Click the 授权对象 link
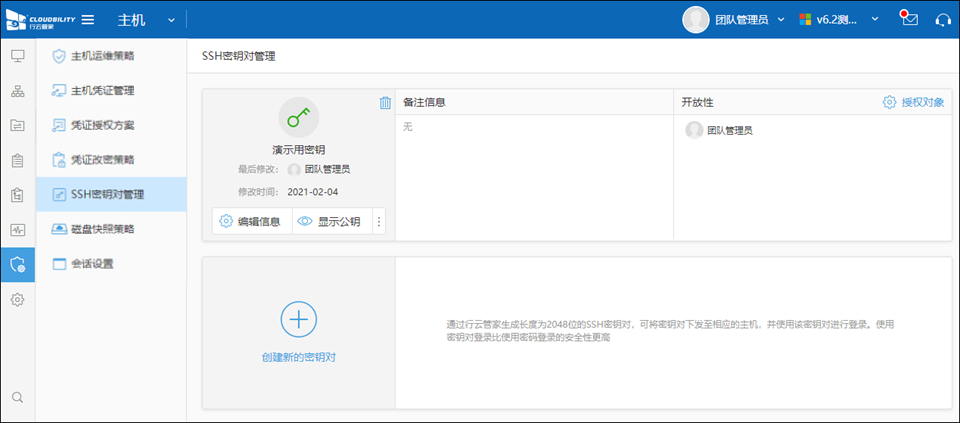Screen dimensions: 960x423 (x=913, y=102)
